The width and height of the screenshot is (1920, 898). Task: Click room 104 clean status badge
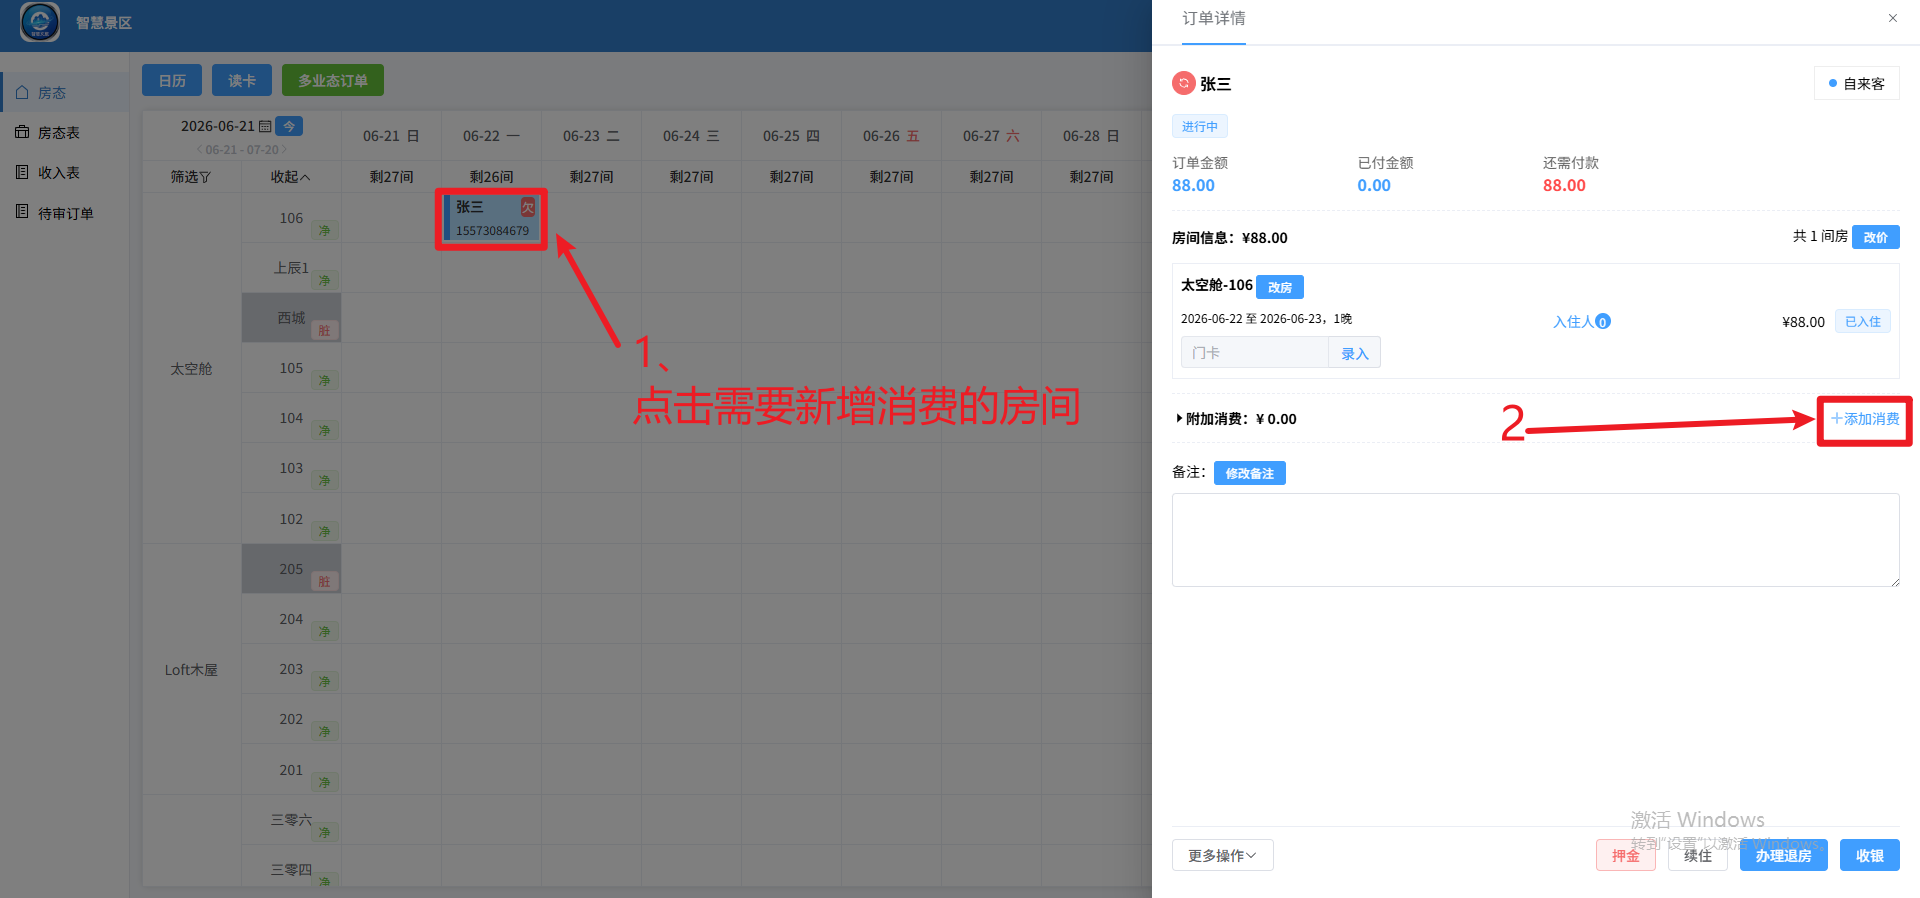(x=324, y=431)
